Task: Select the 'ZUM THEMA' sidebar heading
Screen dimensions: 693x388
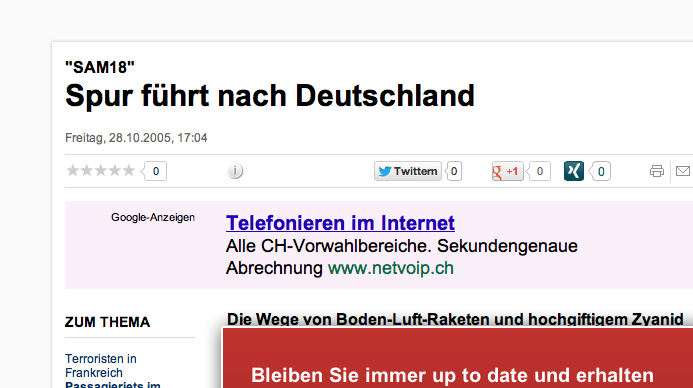Action: pyautogui.click(x=107, y=322)
